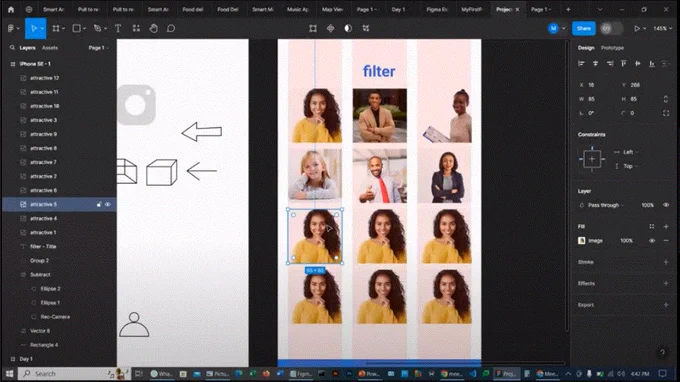Select the Pen tool
Image resolution: width=680 pixels, height=382 pixels.
click(97, 28)
